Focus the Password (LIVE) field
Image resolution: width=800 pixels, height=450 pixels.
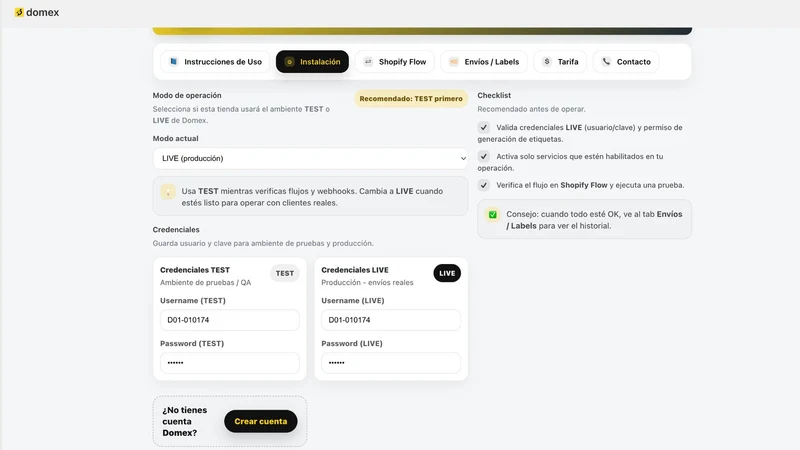coord(391,363)
